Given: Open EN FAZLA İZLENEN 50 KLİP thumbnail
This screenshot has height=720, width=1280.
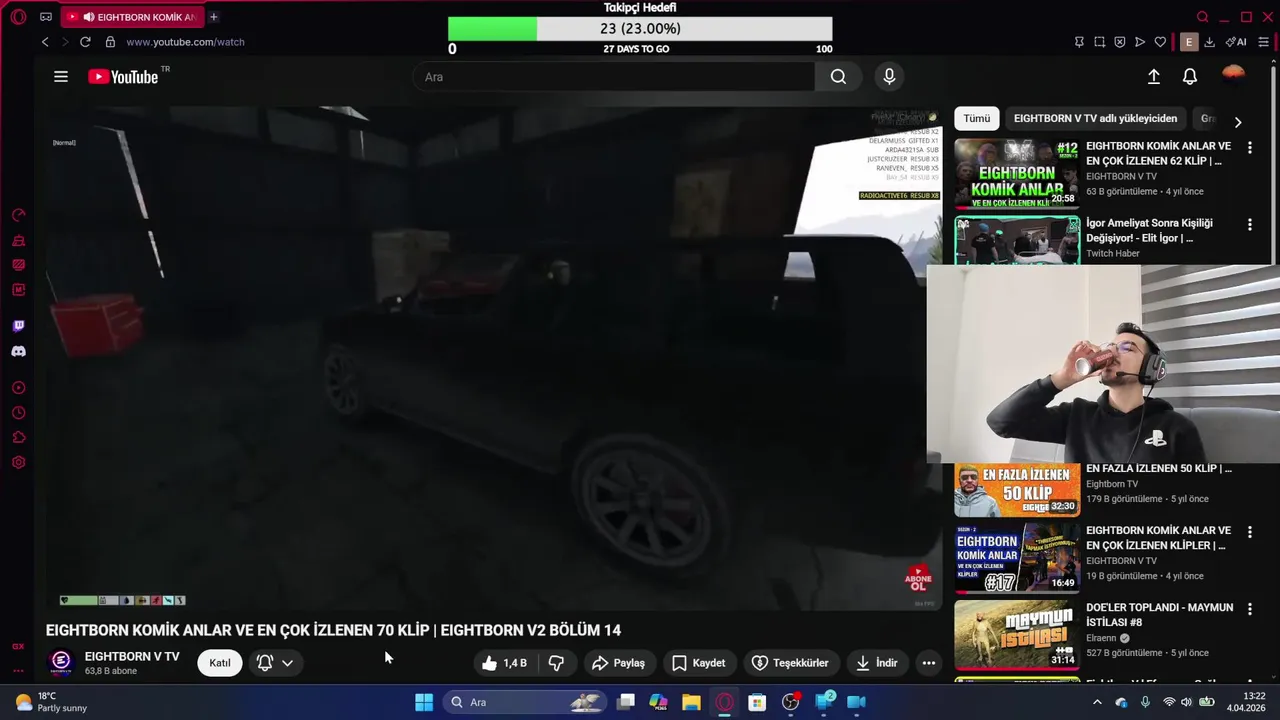Looking at the screenshot, I should click(x=1017, y=489).
